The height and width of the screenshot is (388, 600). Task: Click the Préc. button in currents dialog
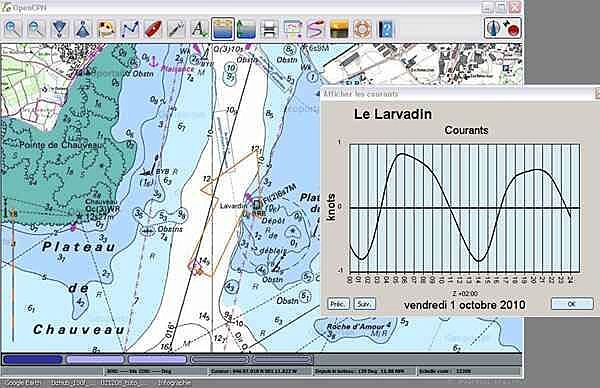click(x=338, y=304)
